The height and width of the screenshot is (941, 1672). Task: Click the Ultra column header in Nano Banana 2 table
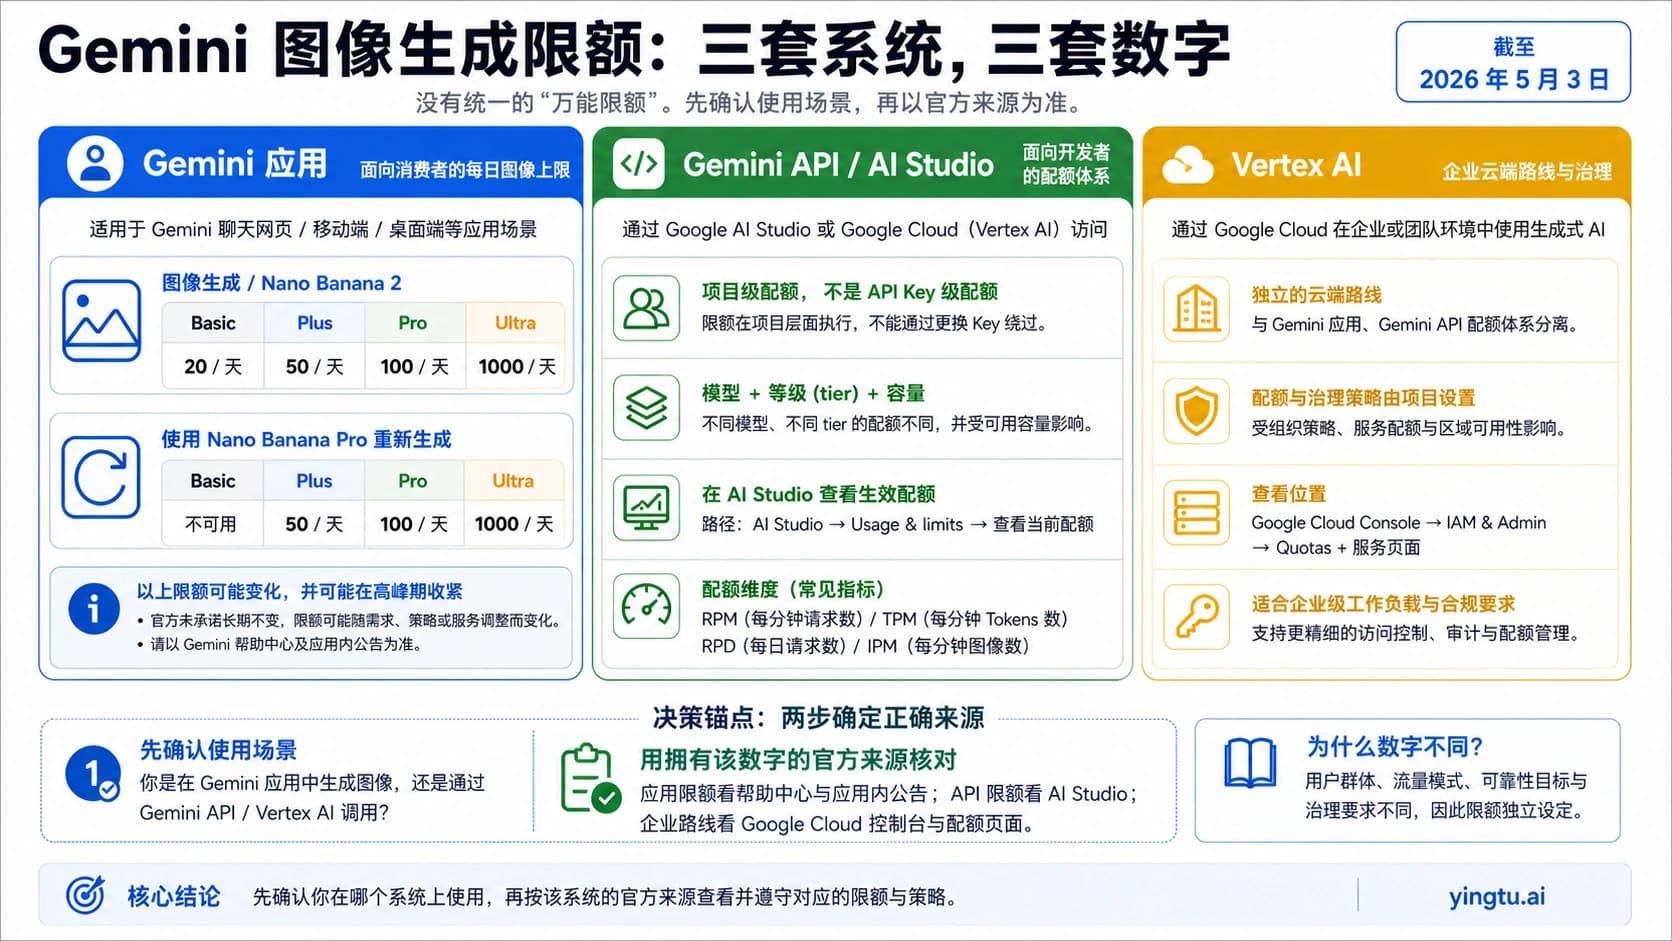click(x=515, y=323)
